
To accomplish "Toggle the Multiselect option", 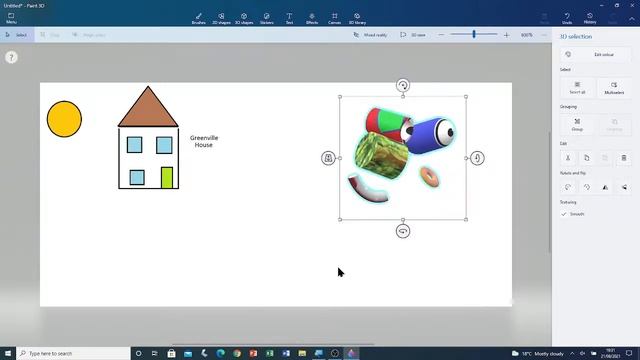I will (x=614, y=88).
